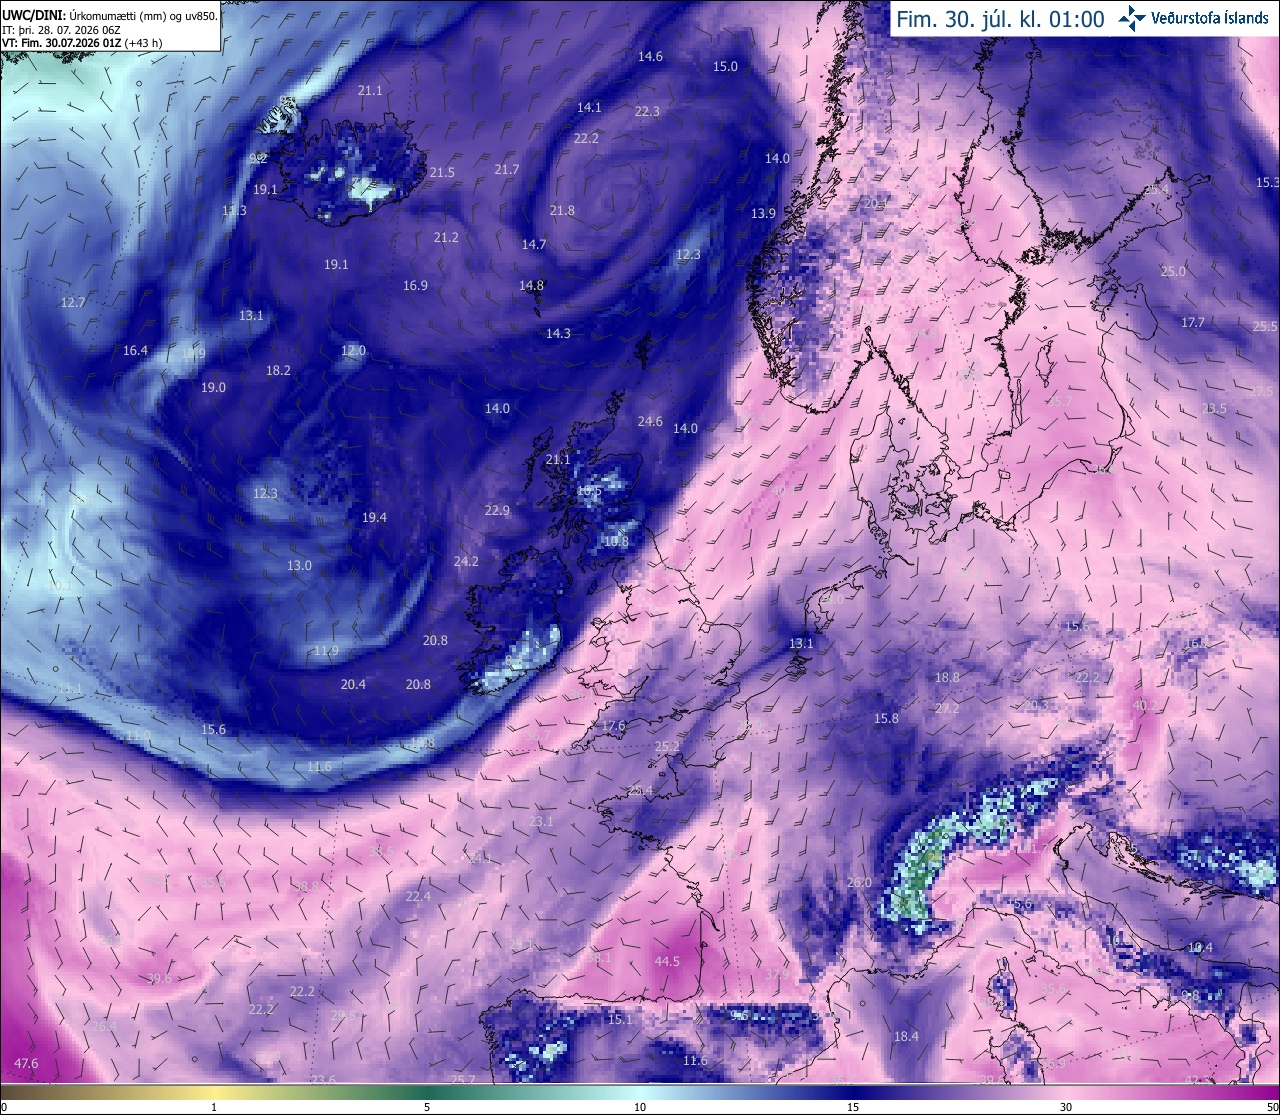Pick the color at scale value 10
The height and width of the screenshot is (1115, 1280).
pos(640,1092)
